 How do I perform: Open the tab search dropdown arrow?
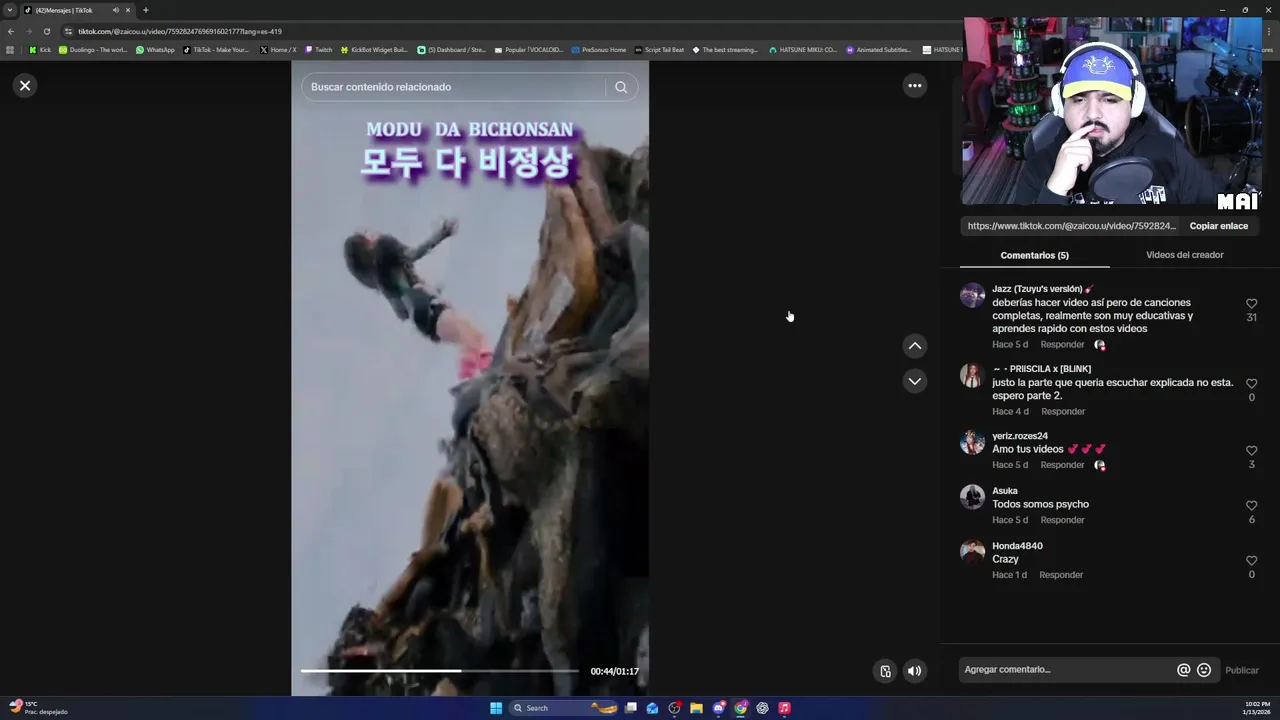(10, 10)
